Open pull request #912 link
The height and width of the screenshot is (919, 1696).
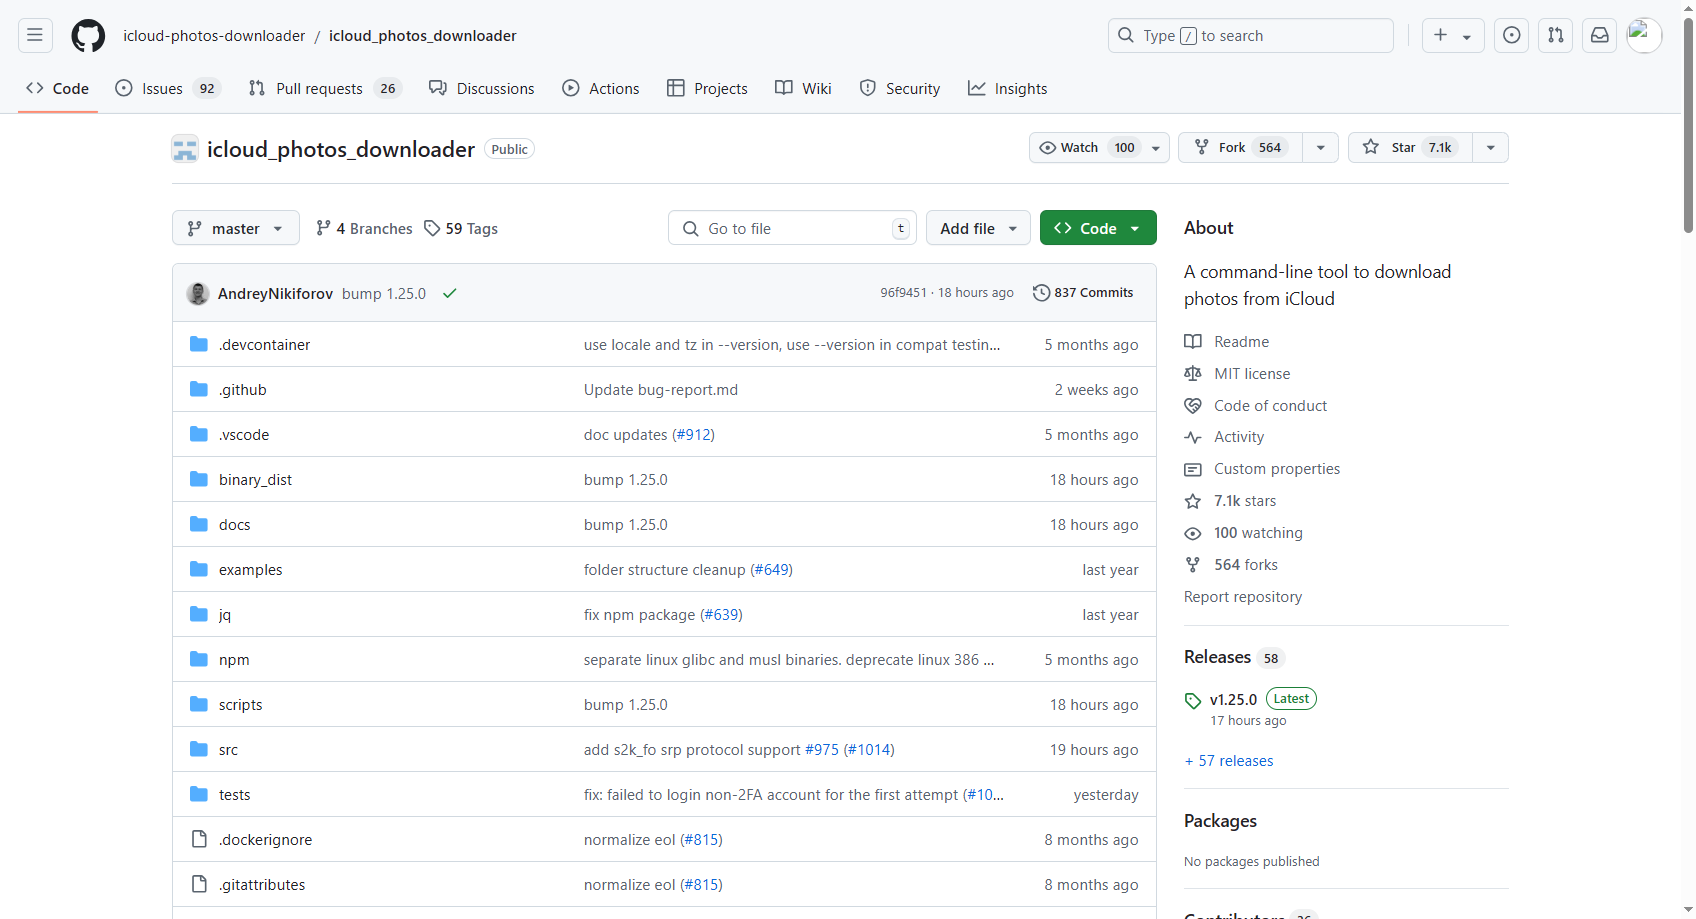693,435
